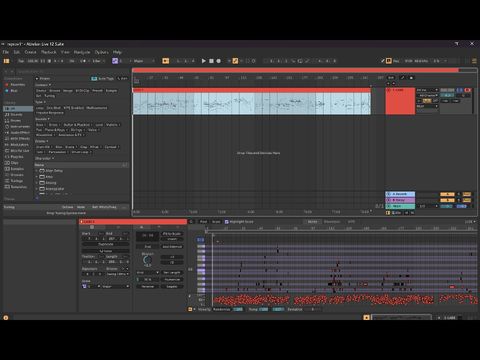Toggle the blue Track Activator button
The height and width of the screenshot is (360, 480).
(459, 90)
